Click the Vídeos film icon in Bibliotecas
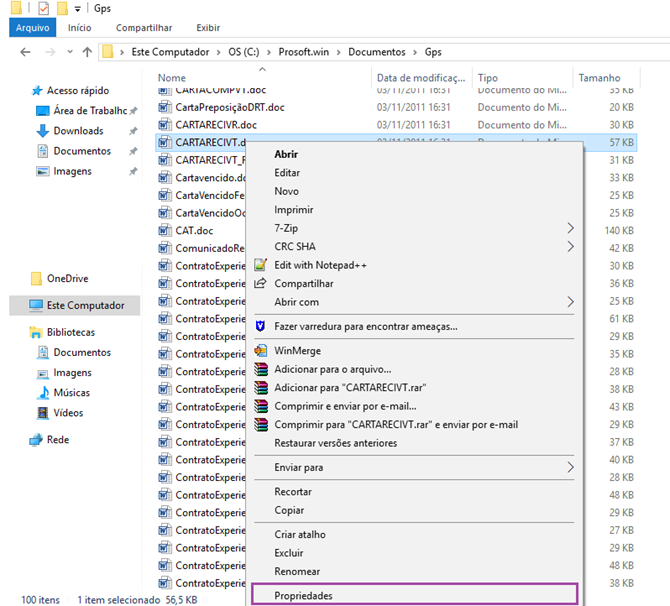The image size is (670, 606). pos(43,413)
